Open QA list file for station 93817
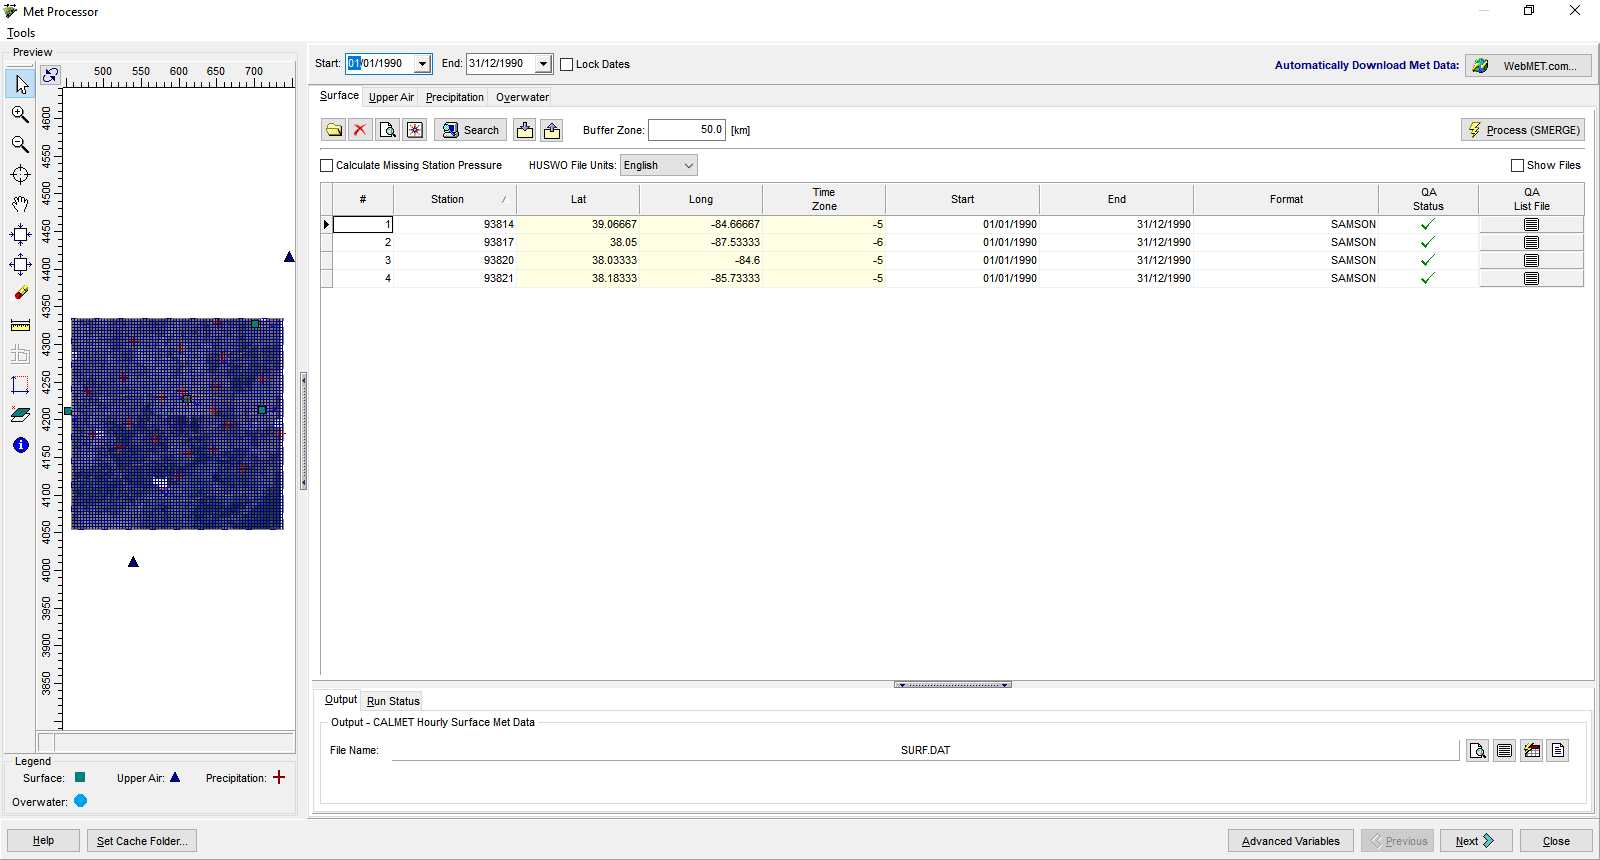This screenshot has height=860, width=1600. (x=1530, y=243)
